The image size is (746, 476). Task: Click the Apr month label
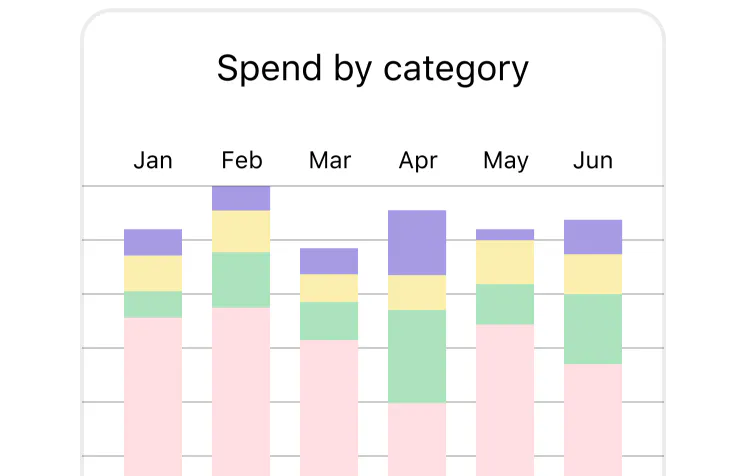(417, 160)
